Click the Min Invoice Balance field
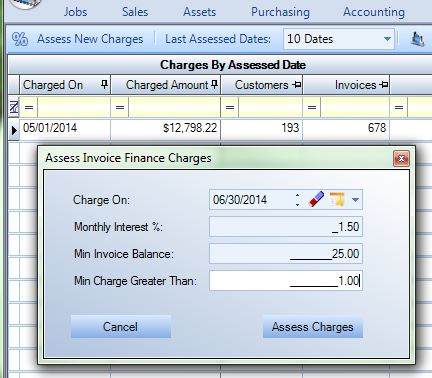The image size is (432, 378). coord(286,254)
